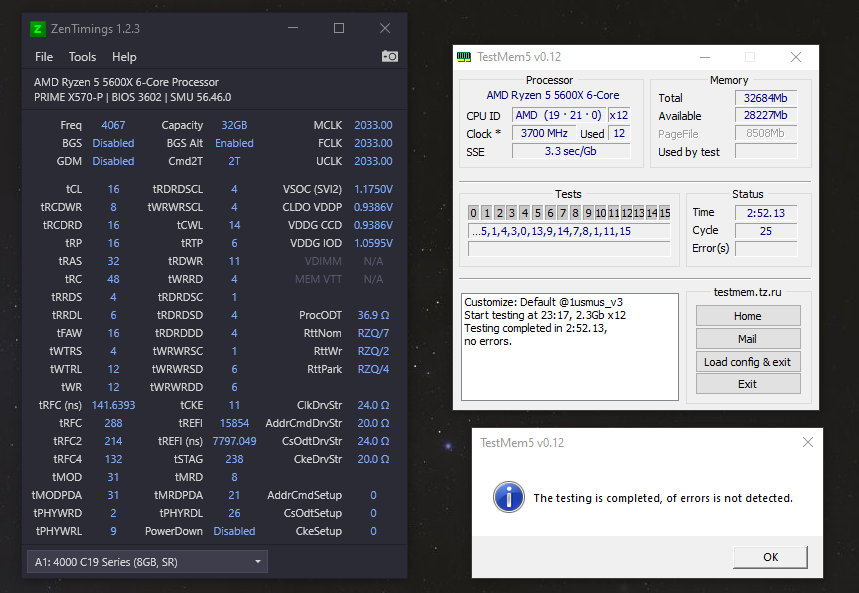
Task: Select test box number 10 in TestMem5
Action: click(x=600, y=213)
